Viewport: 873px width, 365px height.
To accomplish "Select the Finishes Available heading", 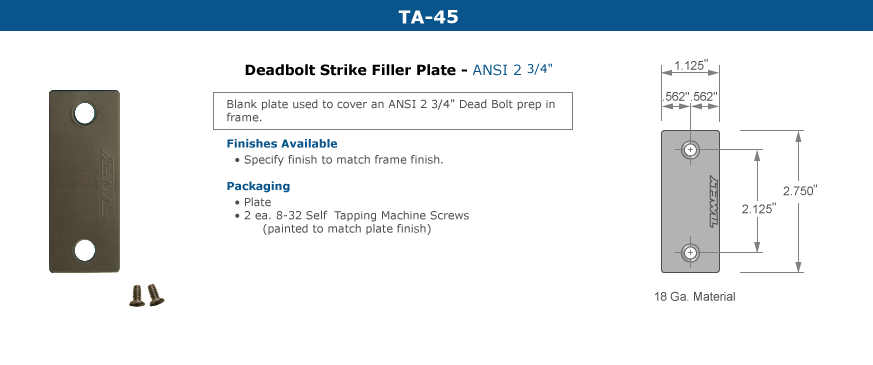I will 282,144.
